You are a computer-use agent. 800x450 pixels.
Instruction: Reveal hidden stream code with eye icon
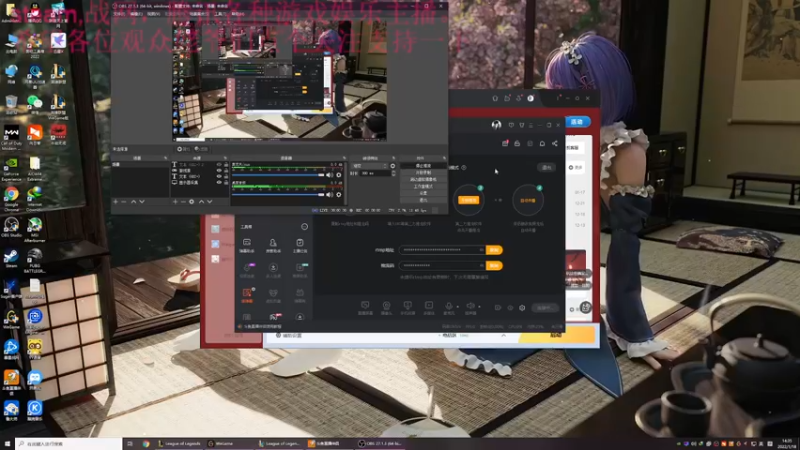coord(481,266)
